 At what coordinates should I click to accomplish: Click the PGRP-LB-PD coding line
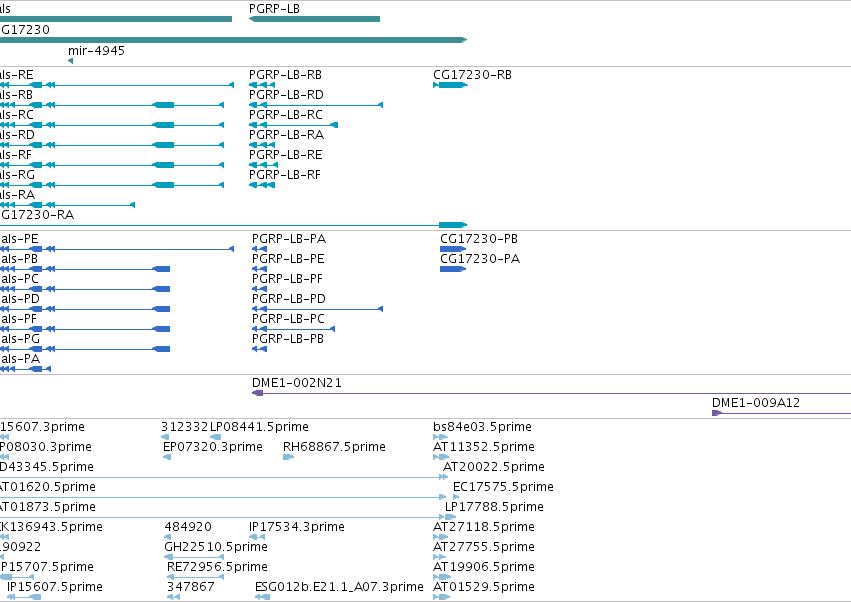317,309
